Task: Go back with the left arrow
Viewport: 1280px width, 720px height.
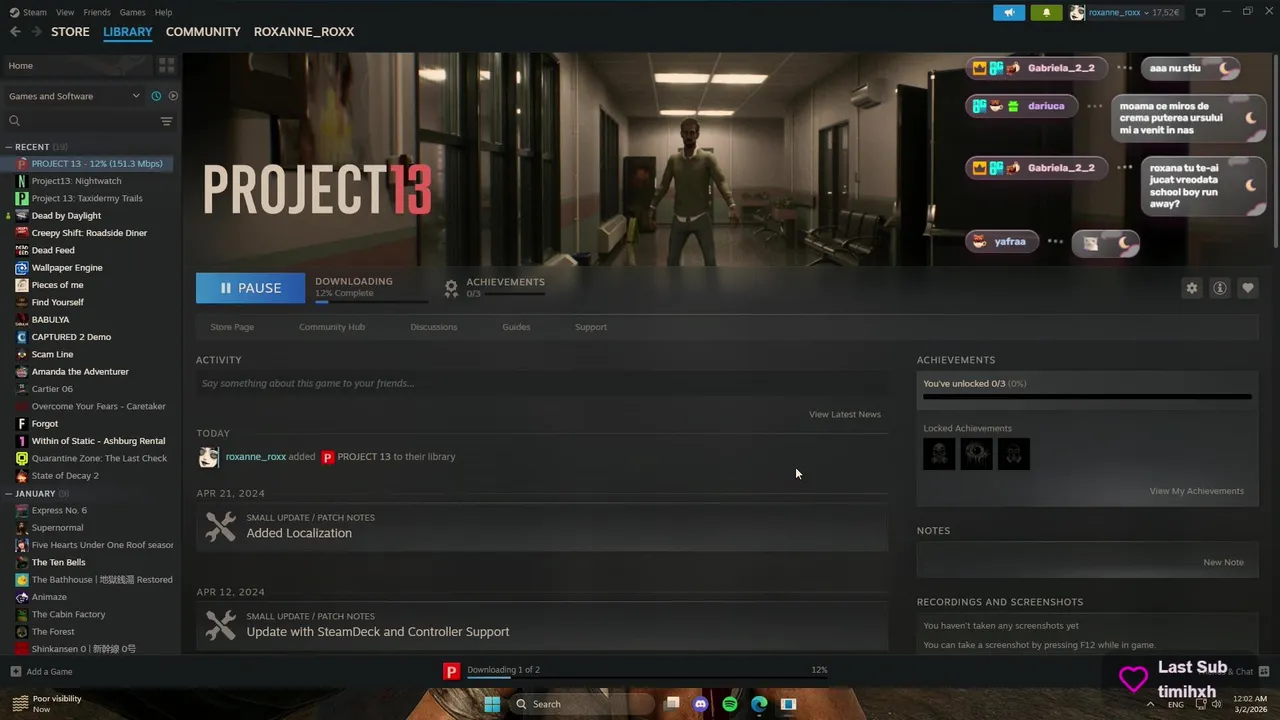Action: 15,32
